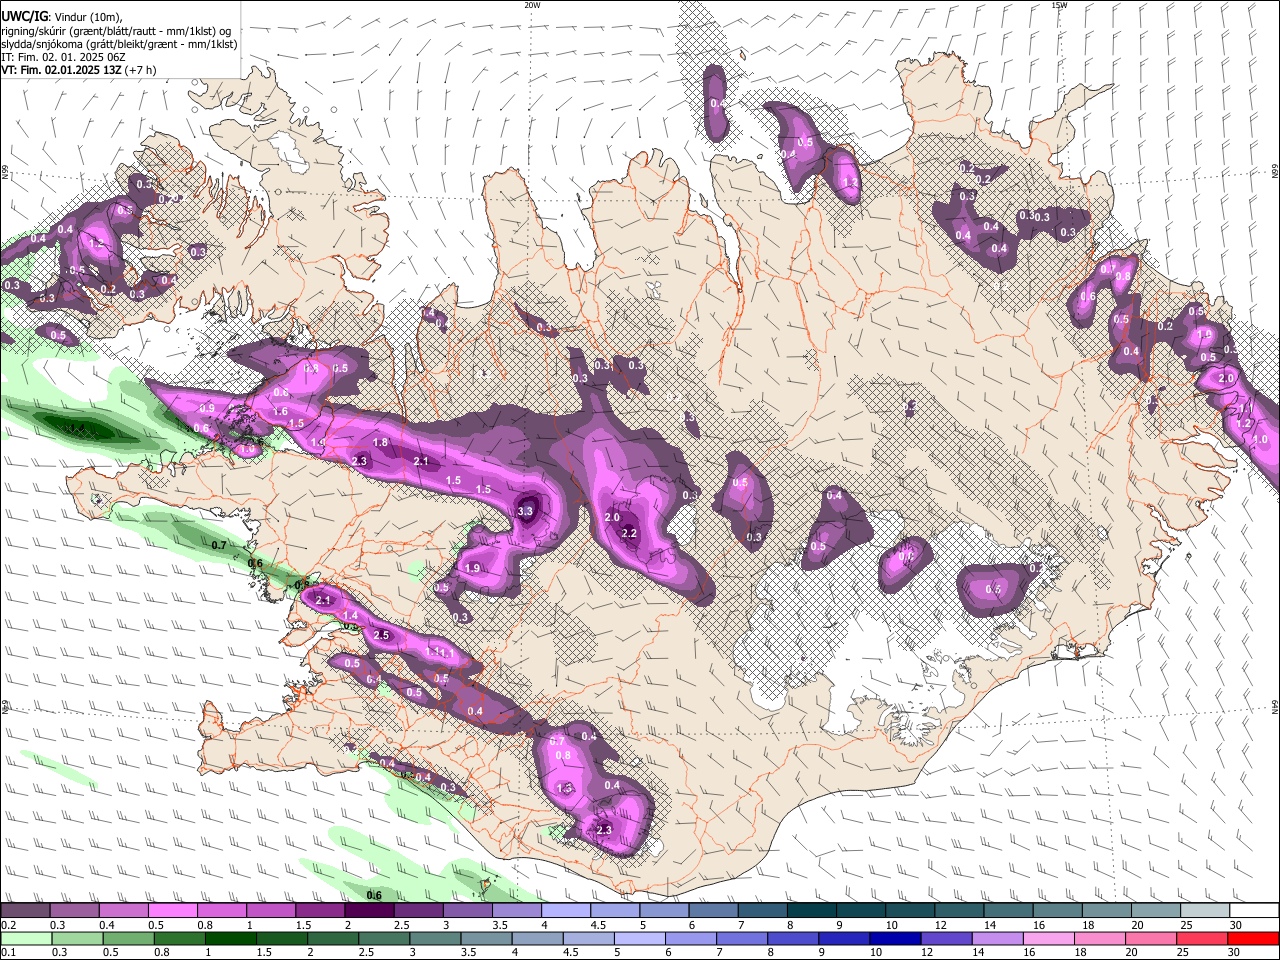
Task: Click the 1.9 precipitation value on the map
Action: click(473, 568)
